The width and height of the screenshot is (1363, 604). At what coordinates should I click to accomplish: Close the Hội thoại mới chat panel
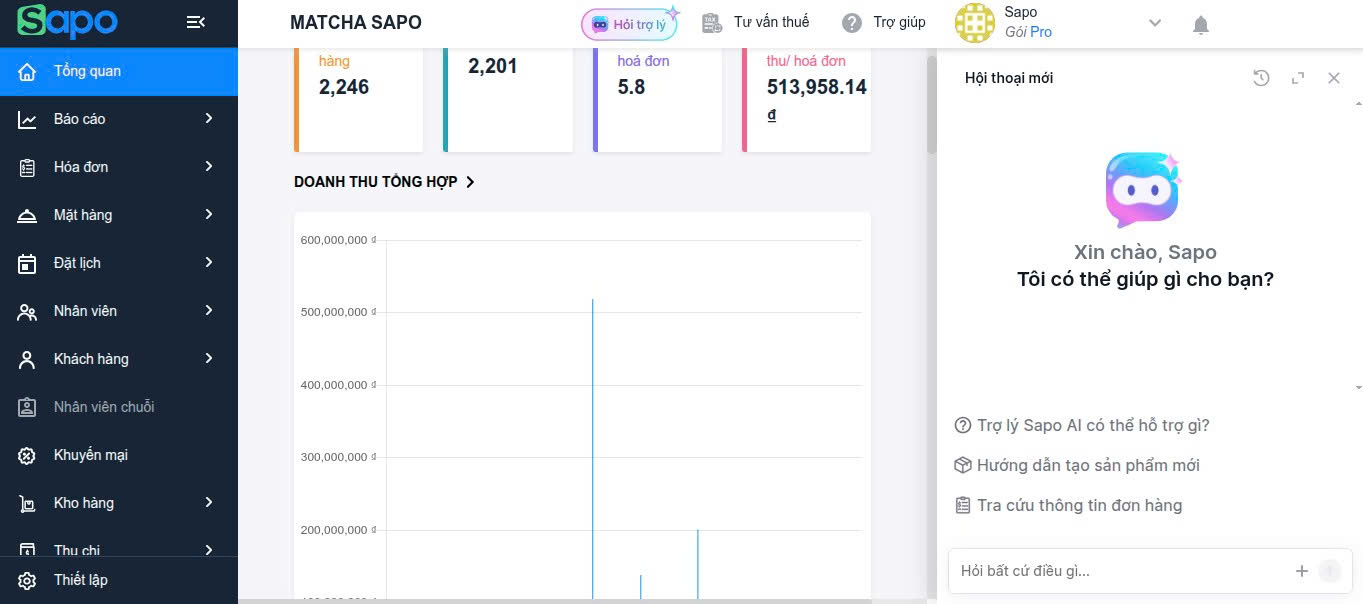tap(1334, 78)
